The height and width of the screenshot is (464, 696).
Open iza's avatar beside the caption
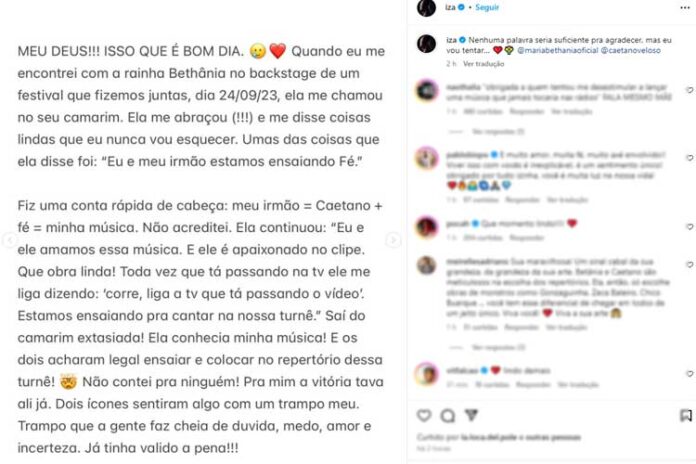[x=426, y=44]
